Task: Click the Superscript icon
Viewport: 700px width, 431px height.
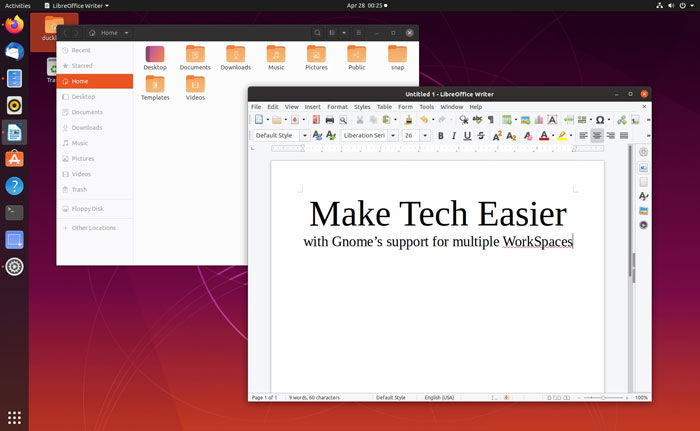Action: 497,136
